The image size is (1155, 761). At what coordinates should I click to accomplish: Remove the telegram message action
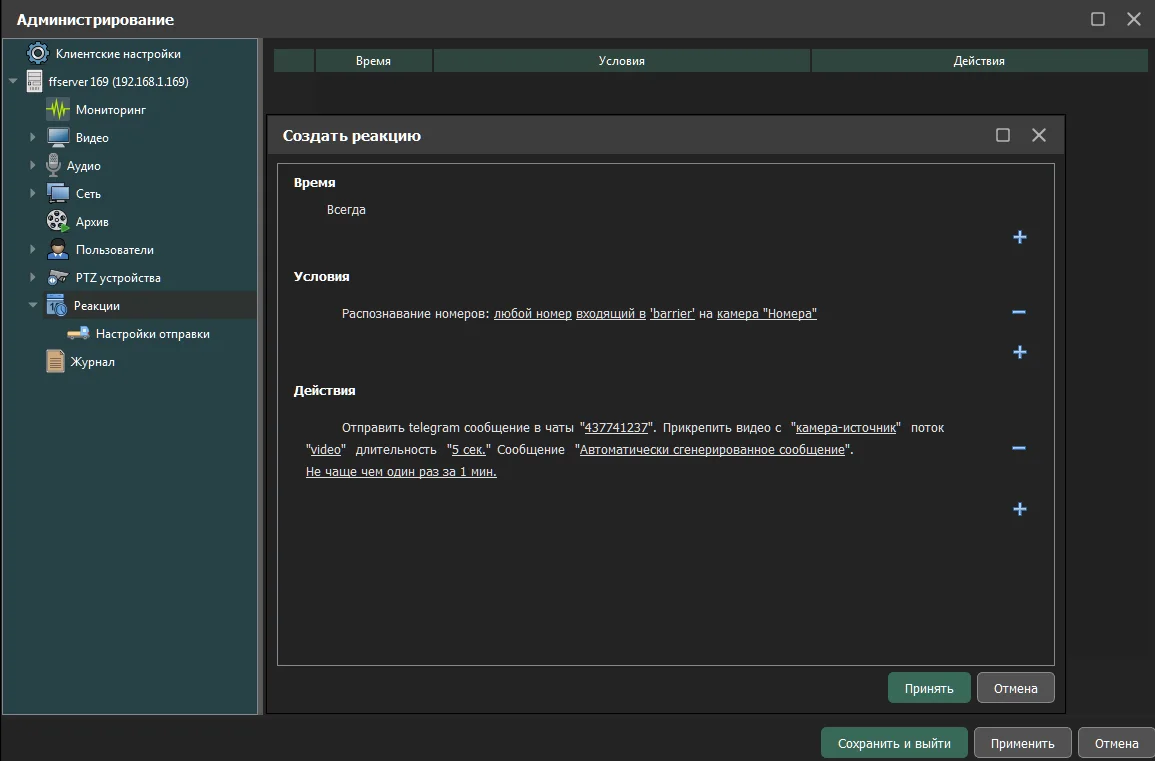[1019, 448]
